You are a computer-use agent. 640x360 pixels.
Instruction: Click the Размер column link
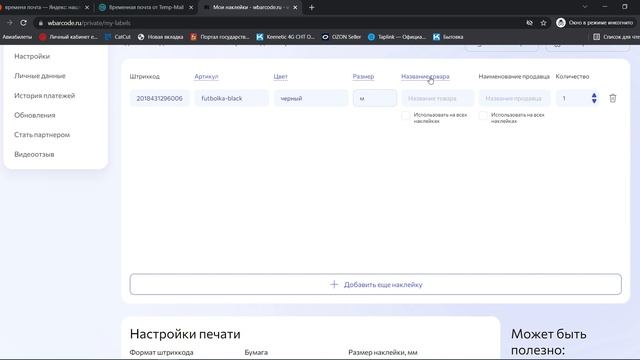(x=363, y=76)
